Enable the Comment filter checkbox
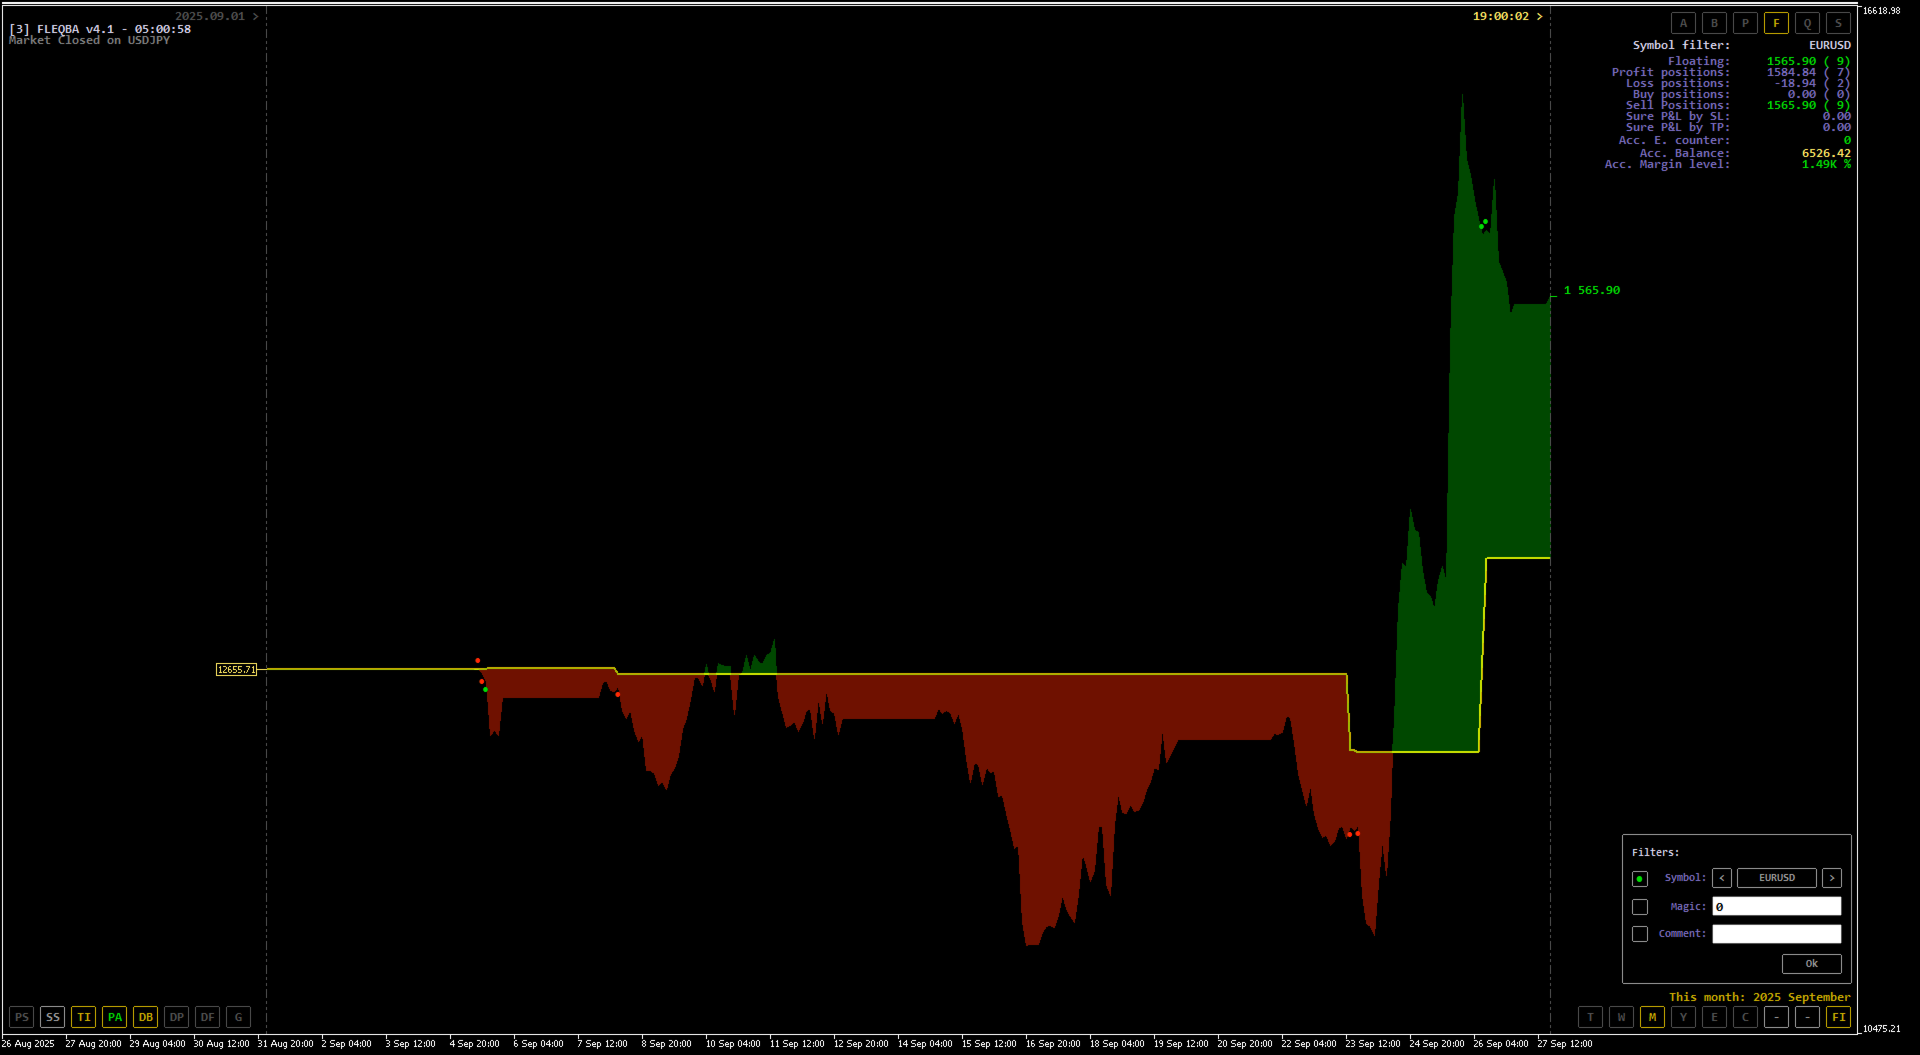1920x1055 pixels. [x=1640, y=934]
